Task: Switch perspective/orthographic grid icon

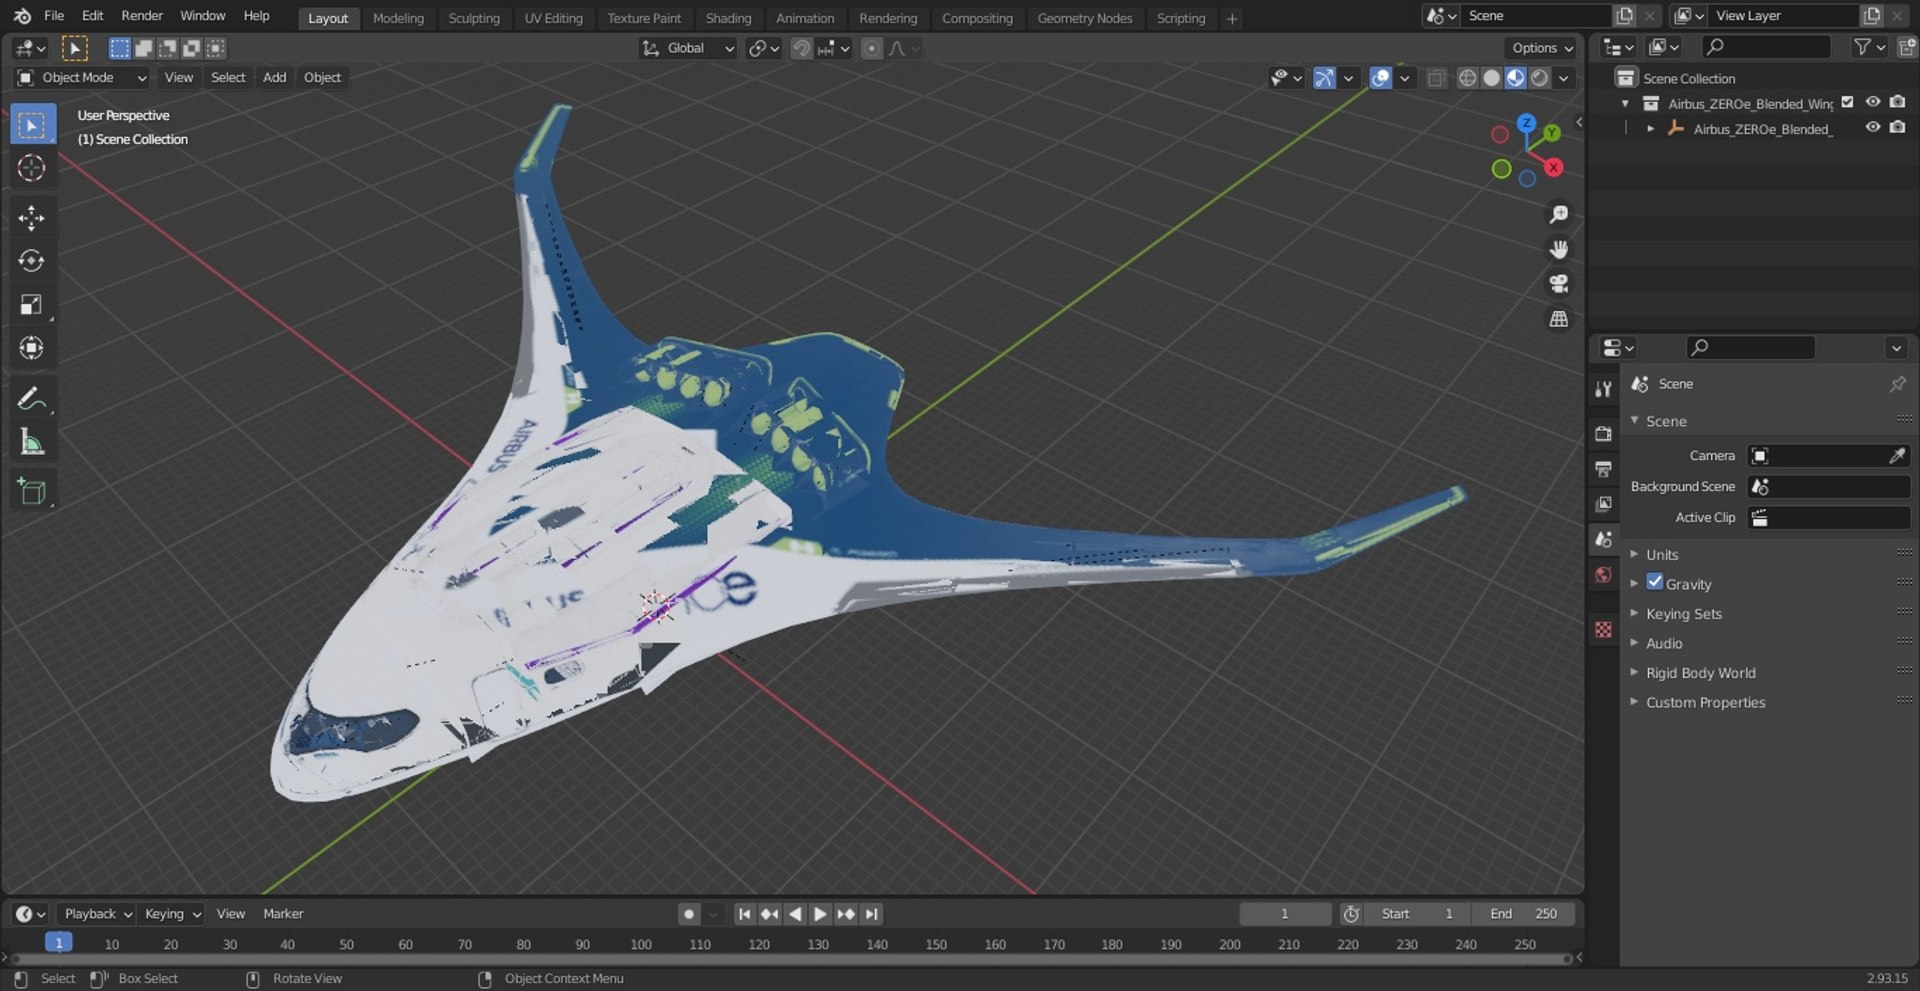Action: point(1558,319)
